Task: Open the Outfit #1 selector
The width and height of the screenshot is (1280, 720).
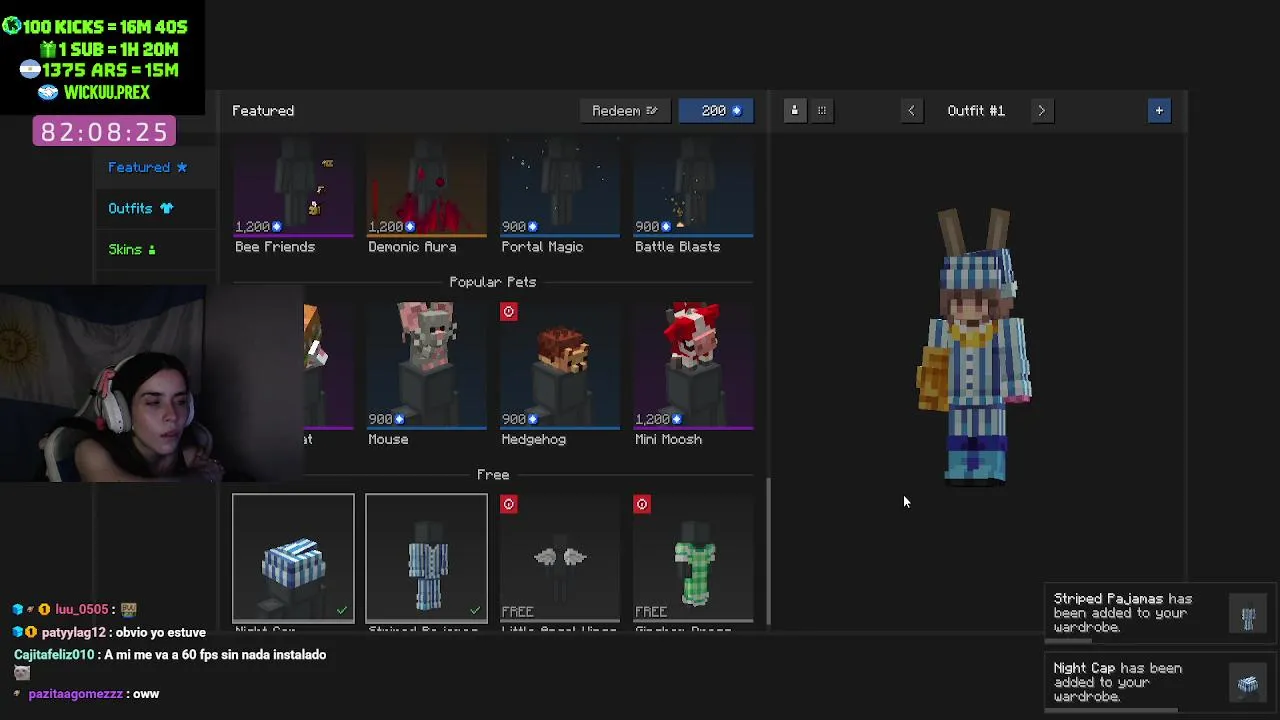Action: pos(976,111)
